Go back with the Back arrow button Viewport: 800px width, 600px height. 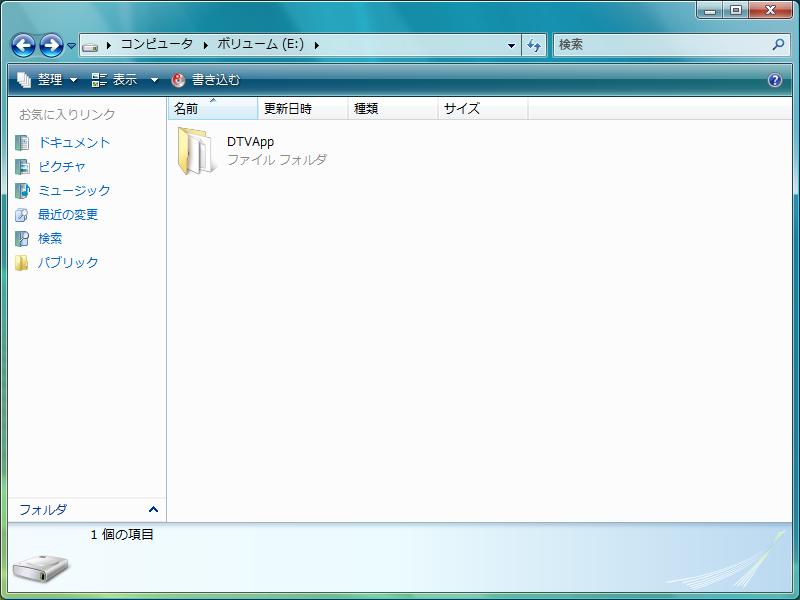point(23,45)
